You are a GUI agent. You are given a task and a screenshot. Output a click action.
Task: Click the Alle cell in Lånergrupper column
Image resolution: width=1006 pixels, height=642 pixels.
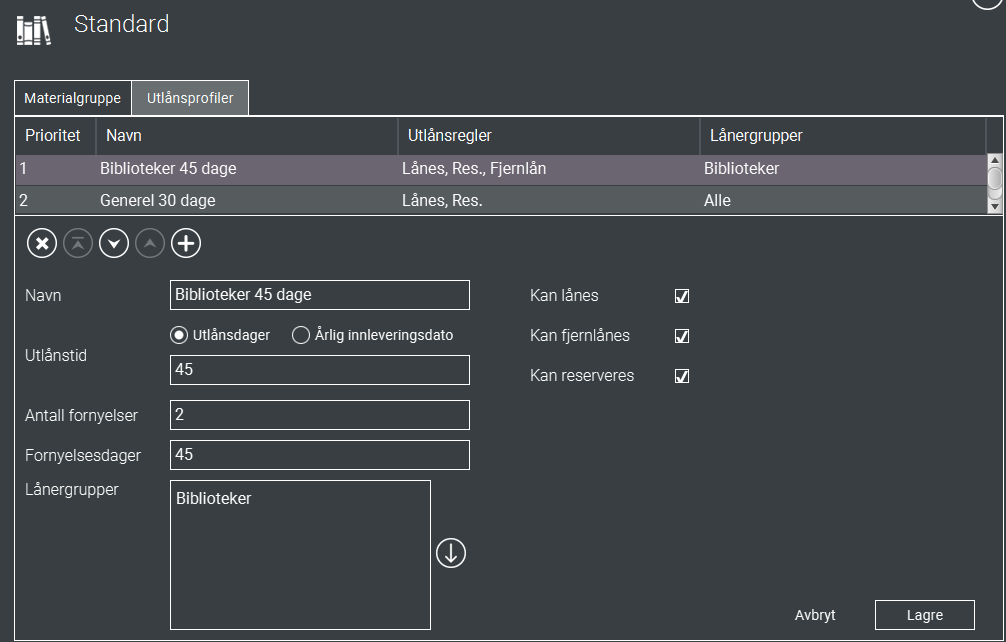(x=717, y=201)
